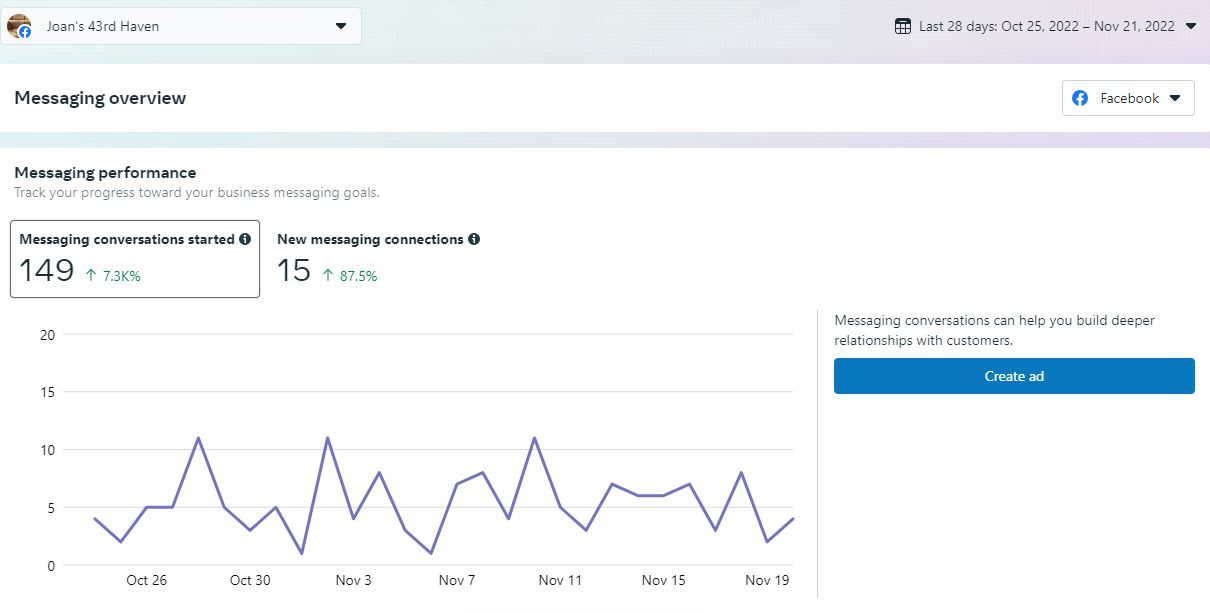Screen dimensions: 1210x613
Task: Click info icon beside Messaging conversations started
Action: (245, 240)
